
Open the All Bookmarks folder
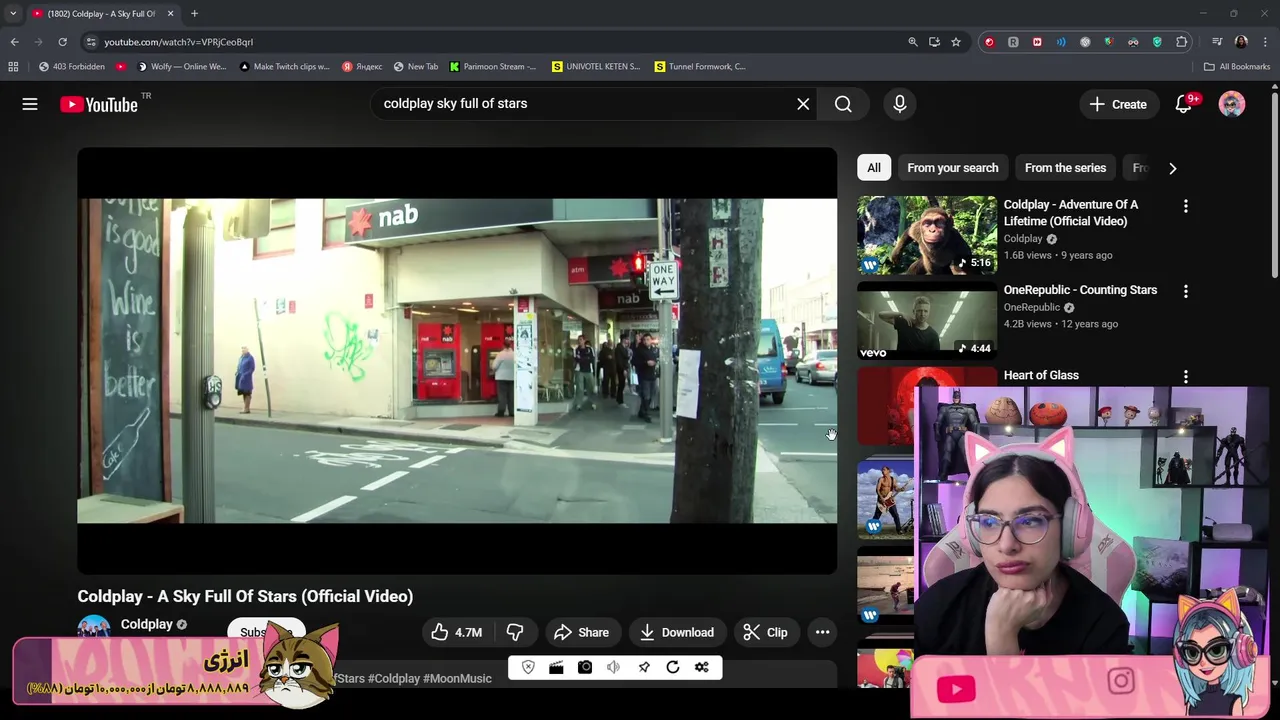pos(1236,67)
